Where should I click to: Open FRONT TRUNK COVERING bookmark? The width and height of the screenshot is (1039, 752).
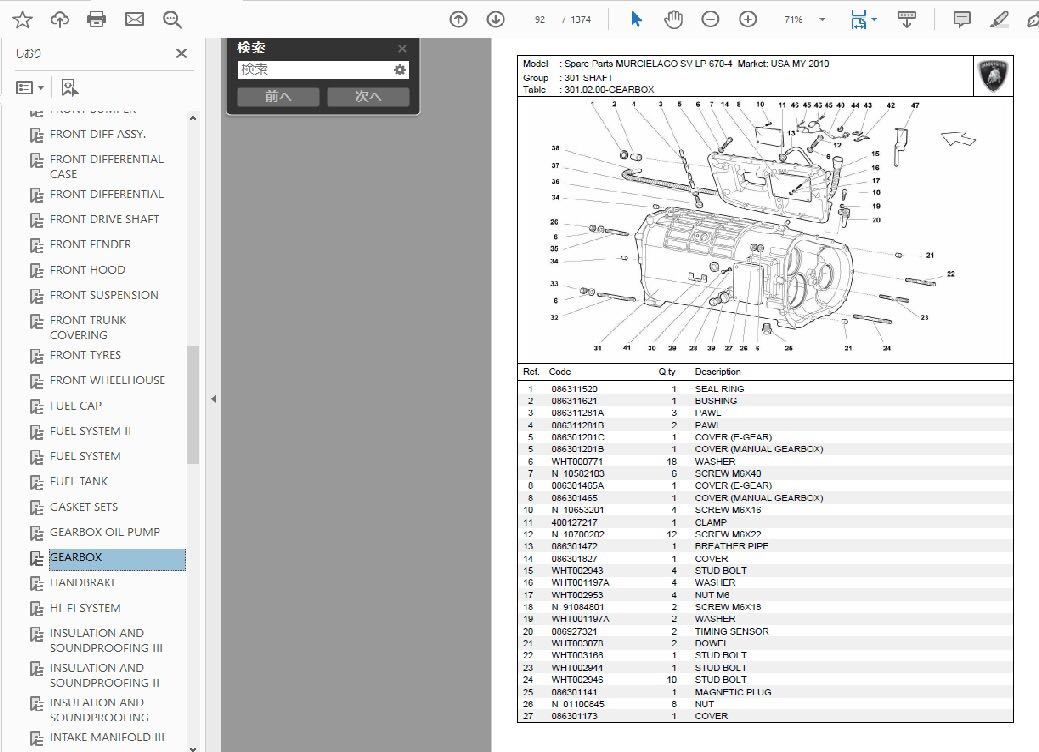point(88,327)
